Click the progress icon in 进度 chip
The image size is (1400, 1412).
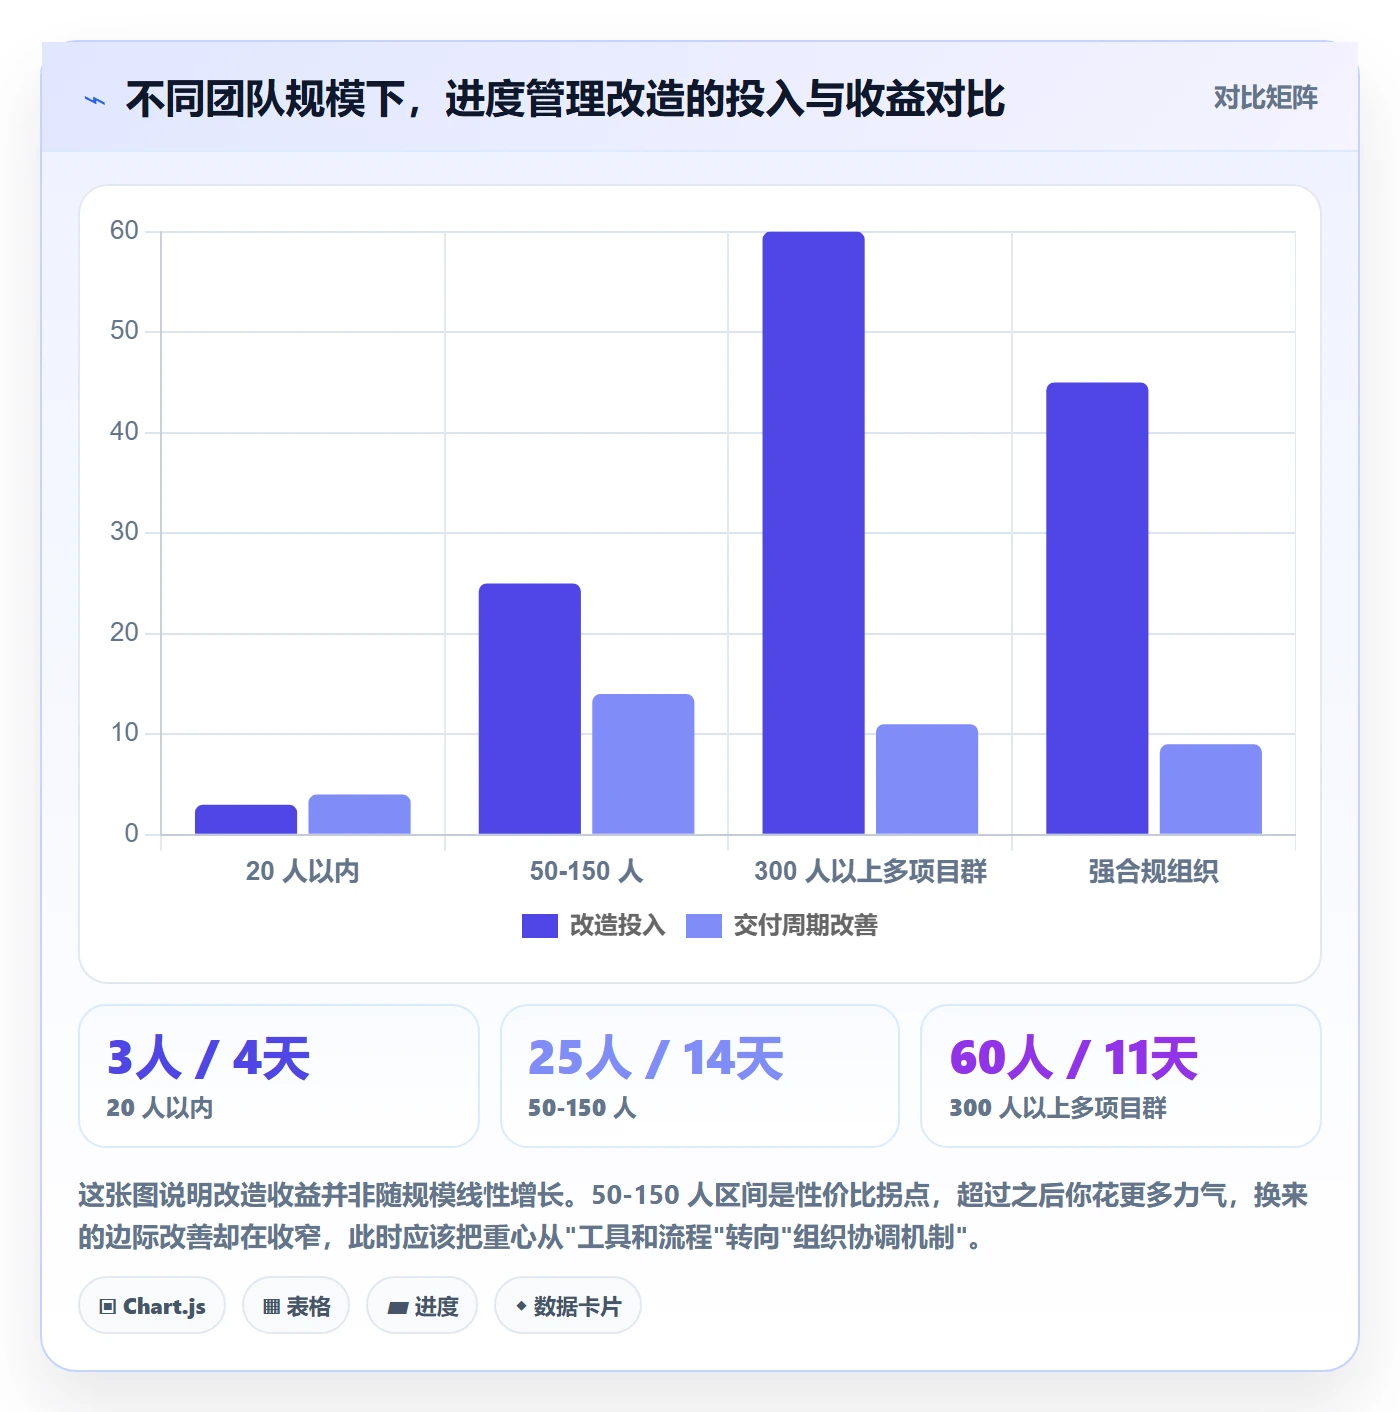[x=397, y=1307]
